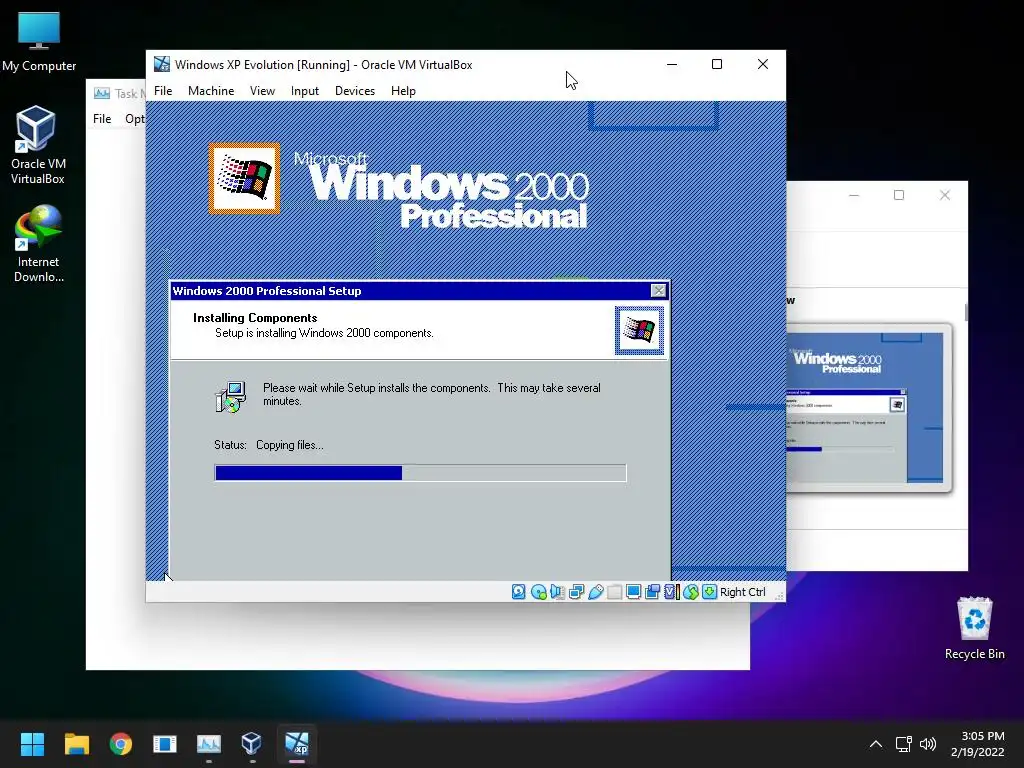Click the file copying progress bar
The height and width of the screenshot is (768, 1024).
(x=420, y=473)
